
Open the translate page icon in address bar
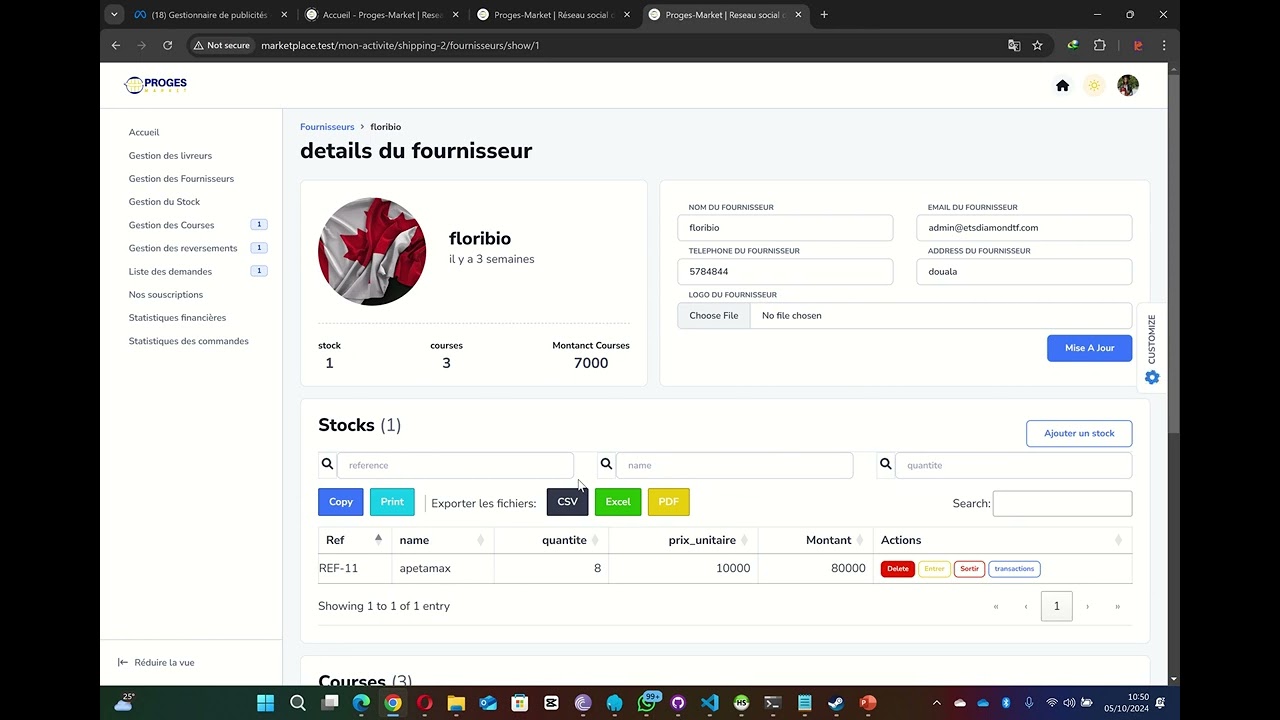click(1014, 45)
